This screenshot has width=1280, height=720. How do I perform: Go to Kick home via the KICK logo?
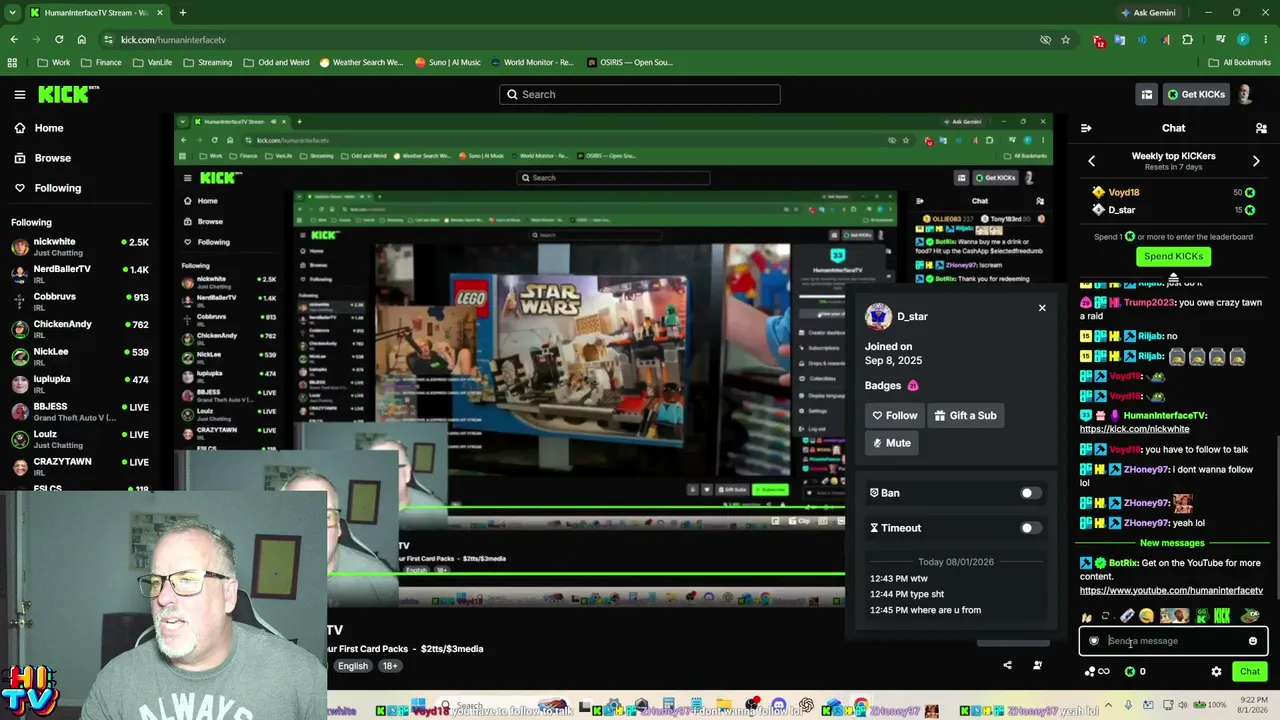click(69, 94)
